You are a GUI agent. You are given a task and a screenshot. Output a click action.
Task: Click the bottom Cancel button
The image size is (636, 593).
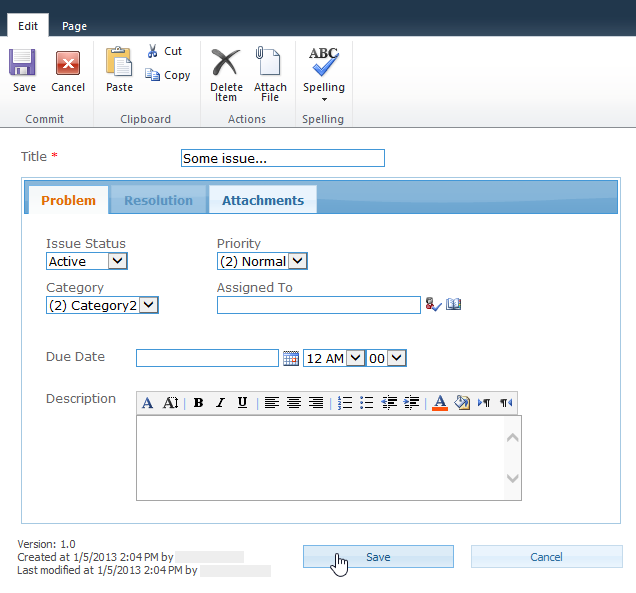coord(546,556)
